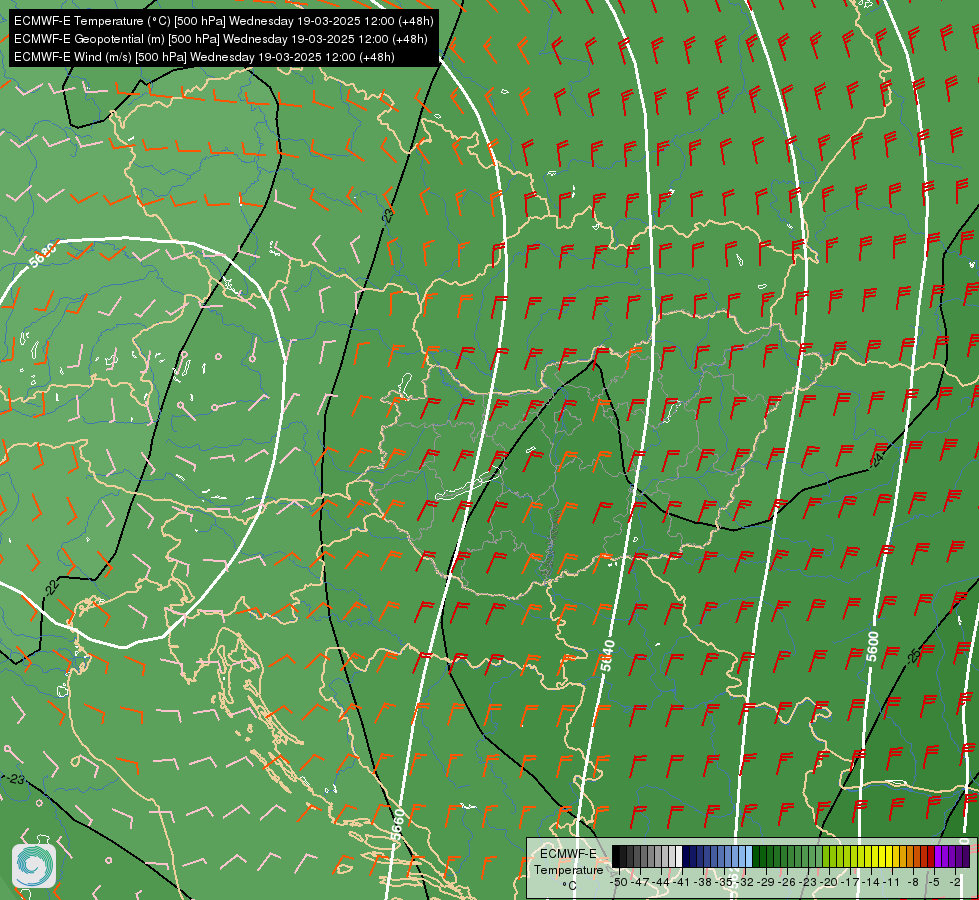Click the light blue swatch above -32
Viewport: 979px width, 900px height.
click(749, 856)
